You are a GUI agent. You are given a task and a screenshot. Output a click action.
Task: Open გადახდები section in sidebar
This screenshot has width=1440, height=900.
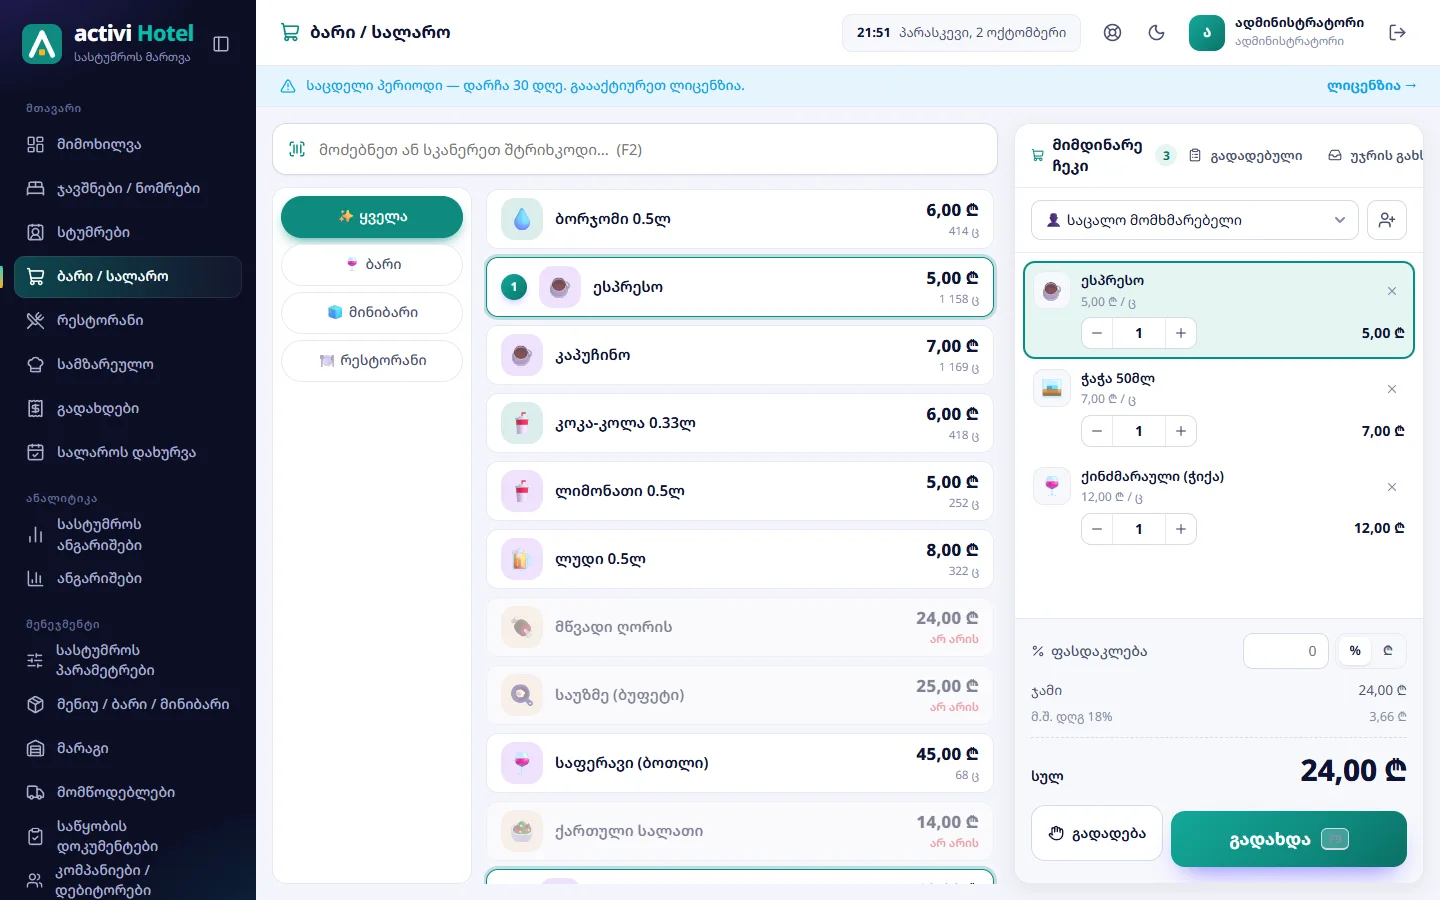coord(128,409)
